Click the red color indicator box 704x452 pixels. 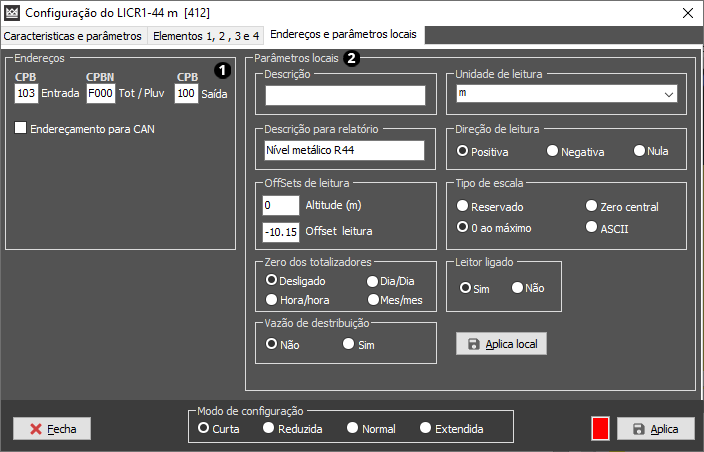(600, 428)
